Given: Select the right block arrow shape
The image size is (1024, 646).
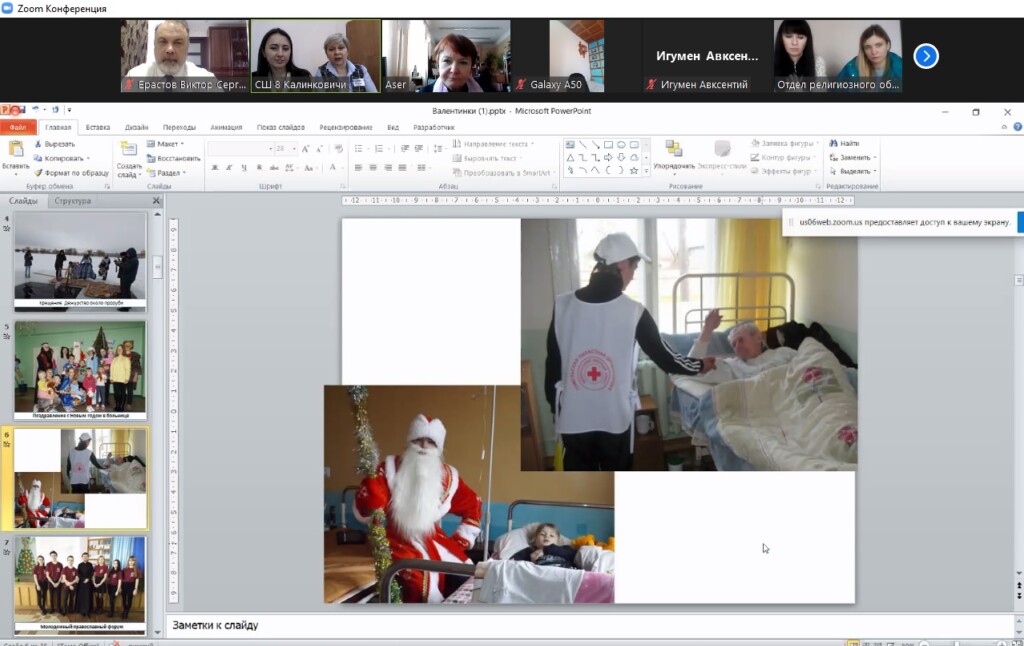Looking at the screenshot, I should pos(608,157).
